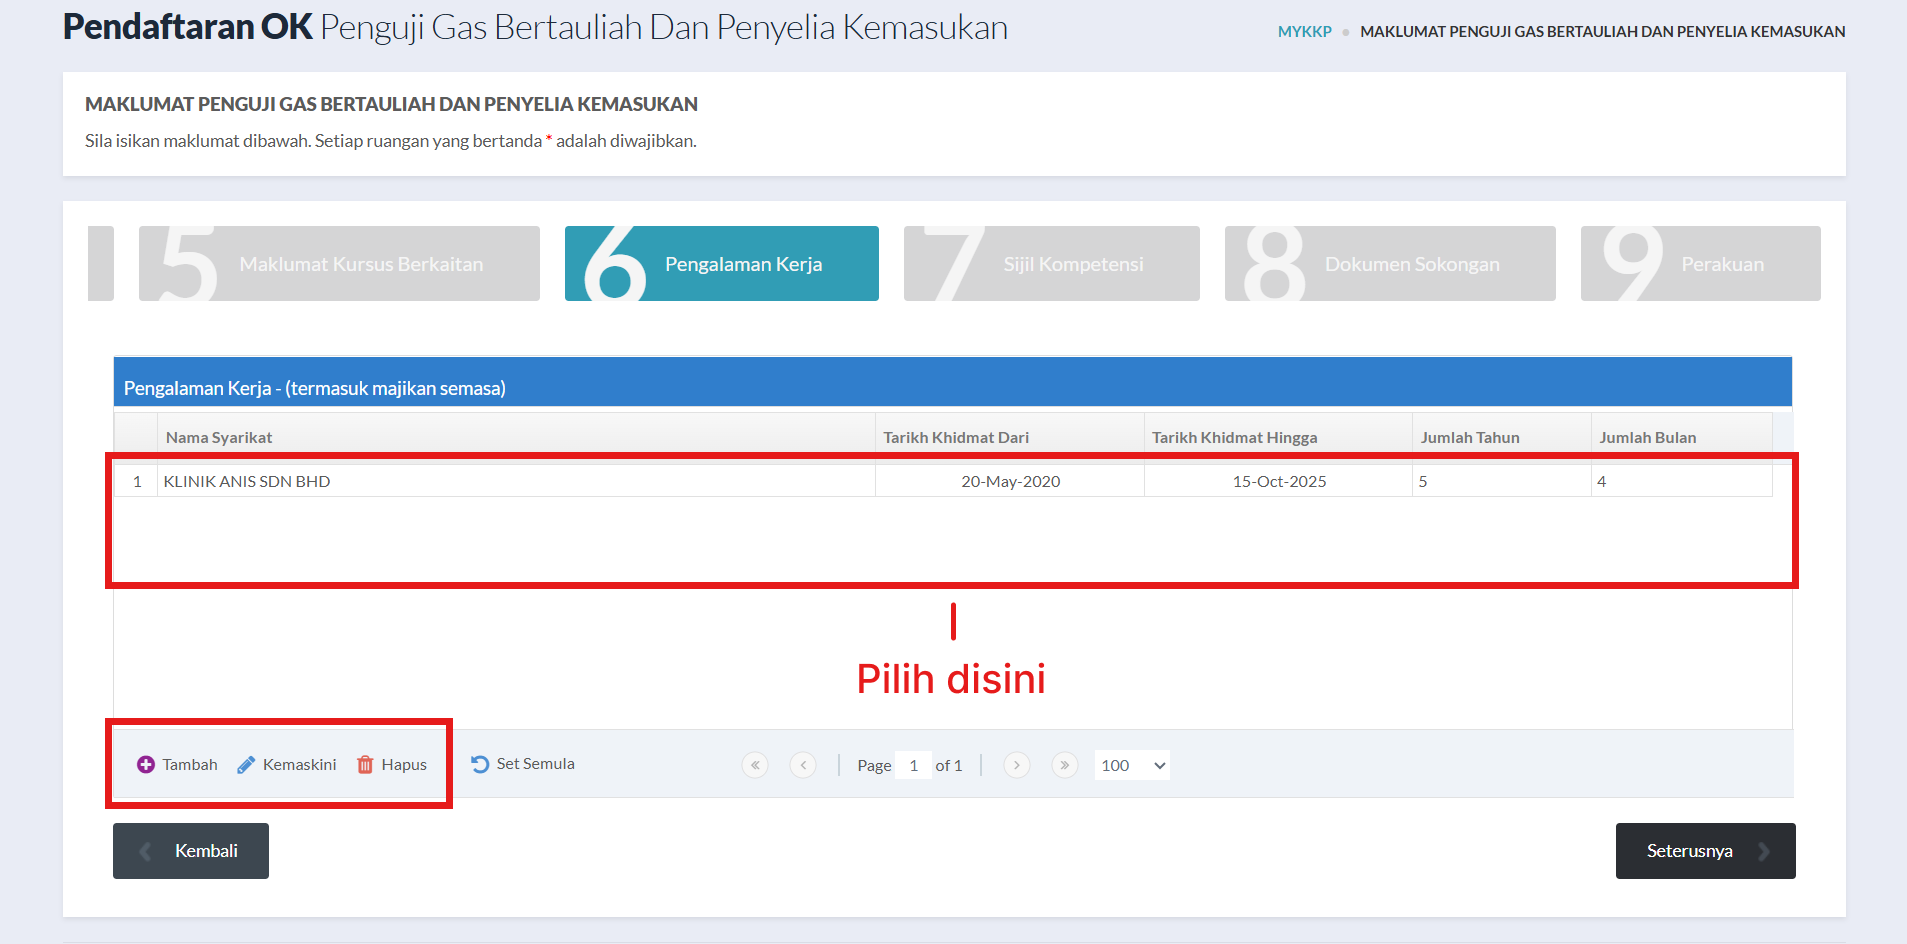The width and height of the screenshot is (1907, 944).
Task: Click the Set Semula refresh icon
Action: 480,764
